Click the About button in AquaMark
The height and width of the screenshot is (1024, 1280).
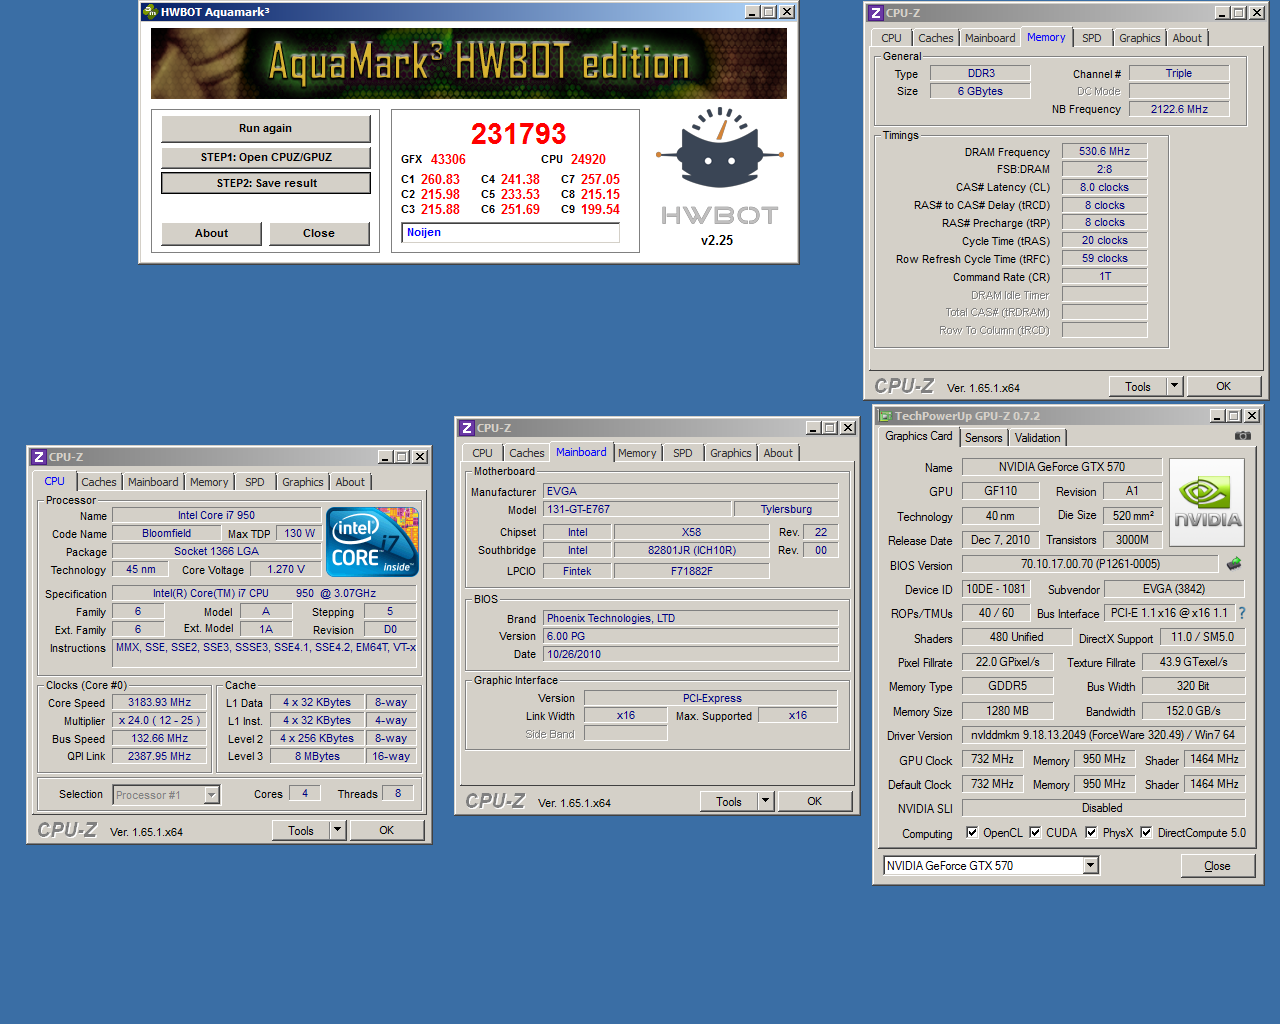click(211, 233)
